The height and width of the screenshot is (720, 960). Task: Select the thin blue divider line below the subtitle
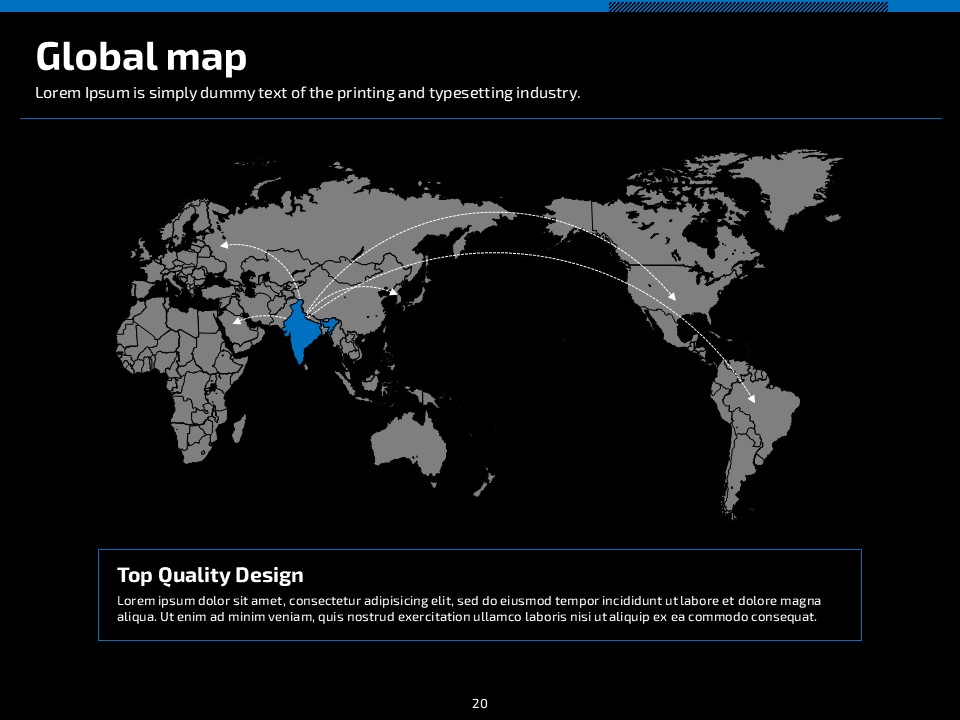480,119
